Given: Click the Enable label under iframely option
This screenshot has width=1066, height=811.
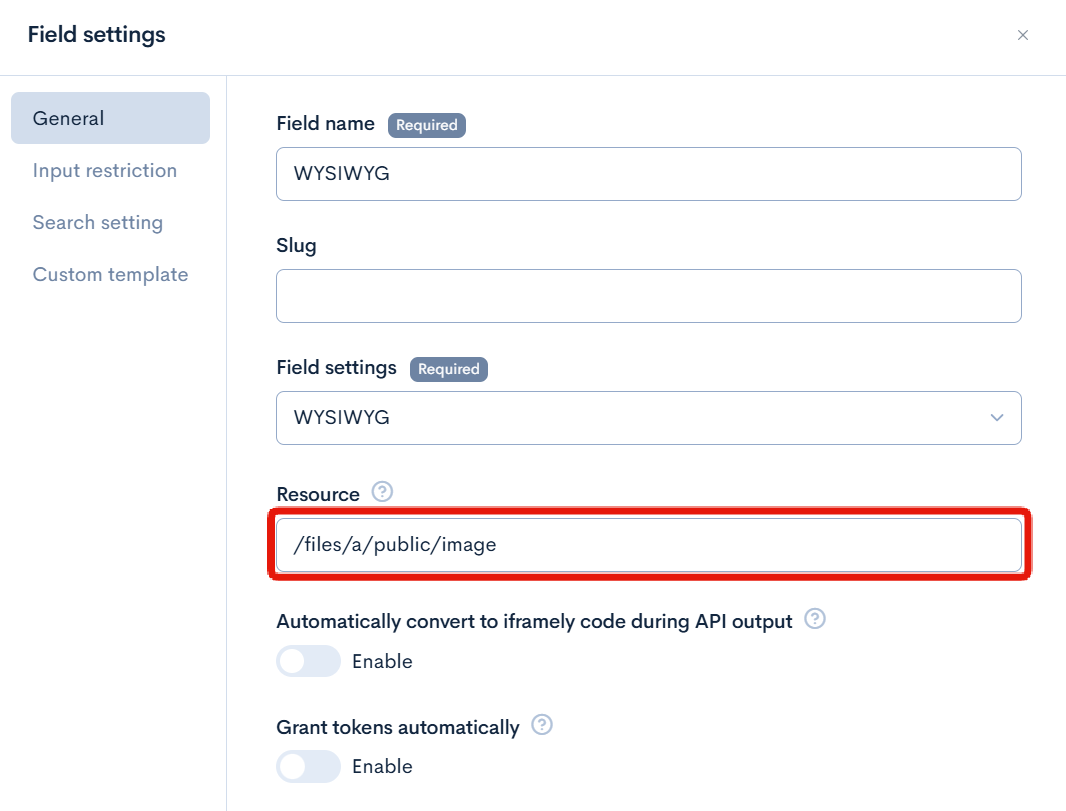Looking at the screenshot, I should click(382, 661).
